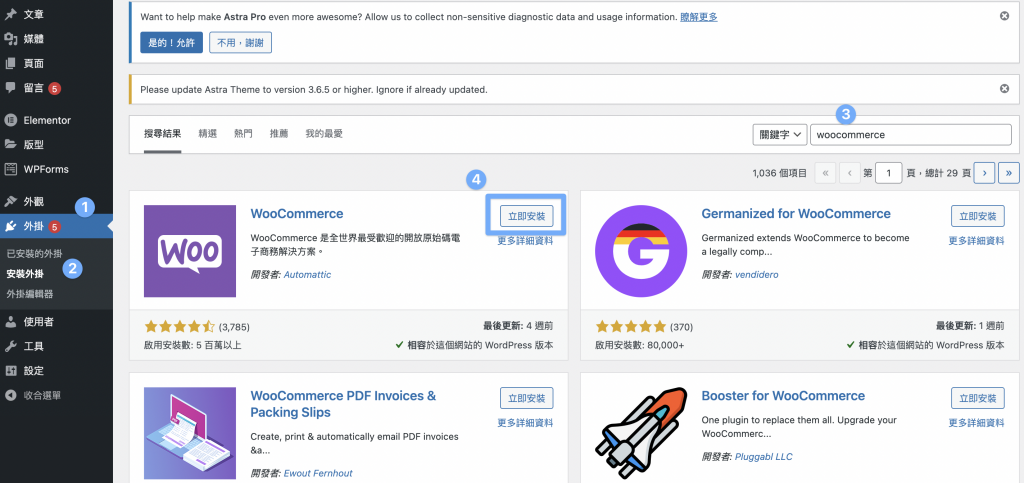
Task: Open 更多詳細資料 for Germanized
Action: [976, 241]
